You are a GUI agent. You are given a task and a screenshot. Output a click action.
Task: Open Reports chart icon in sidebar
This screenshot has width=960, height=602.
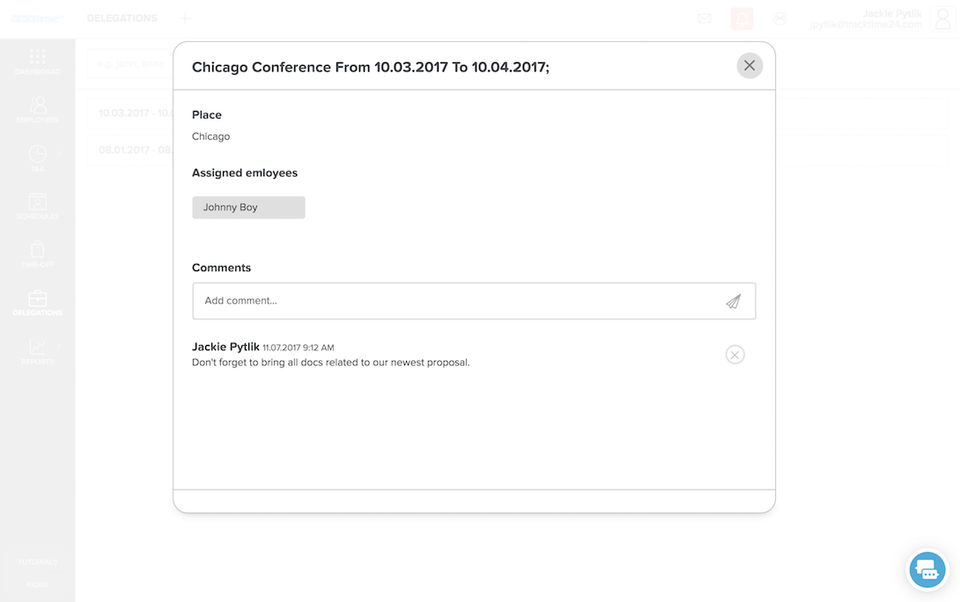37,352
